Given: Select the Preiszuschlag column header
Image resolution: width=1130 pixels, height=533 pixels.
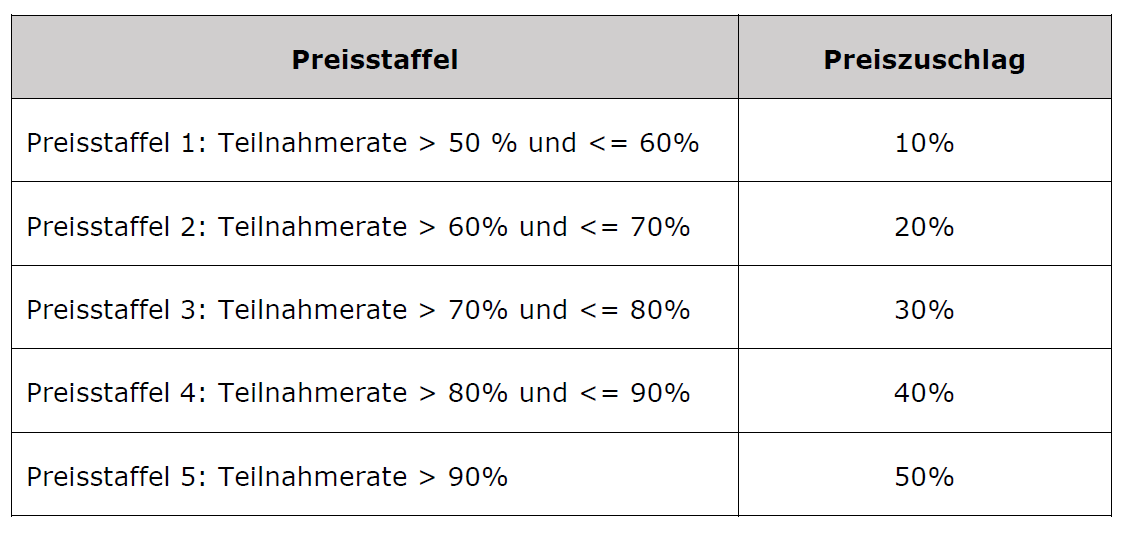Looking at the screenshot, I should pyautogui.click(x=924, y=60).
